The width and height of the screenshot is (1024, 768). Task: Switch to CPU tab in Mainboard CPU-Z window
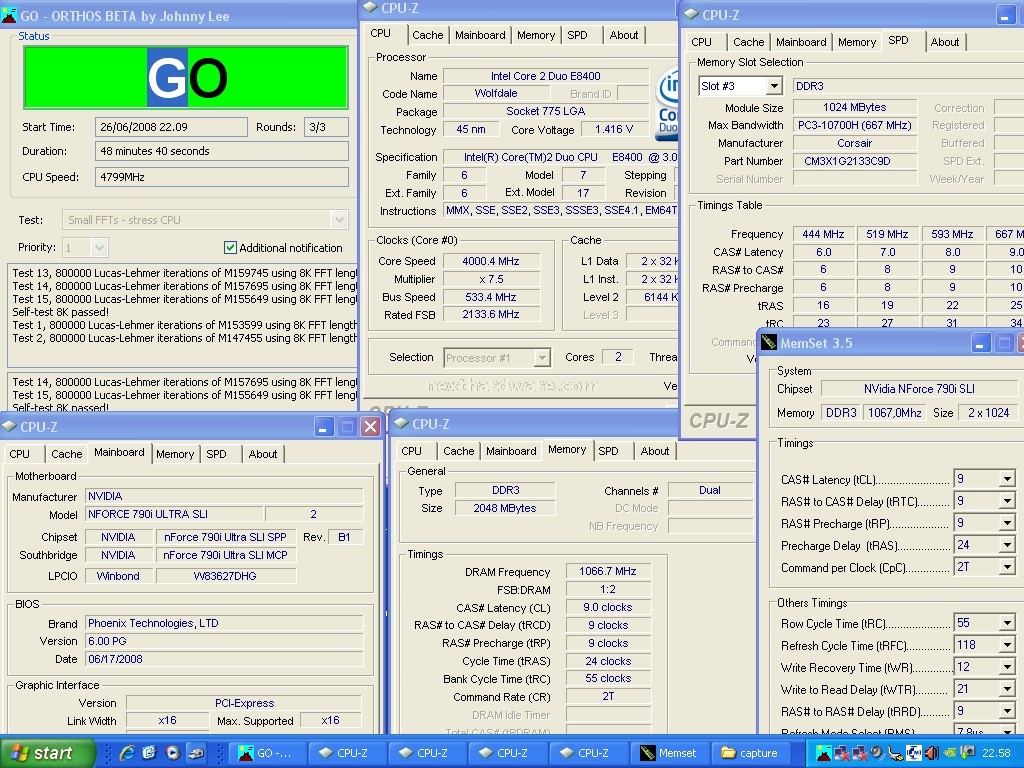20,454
